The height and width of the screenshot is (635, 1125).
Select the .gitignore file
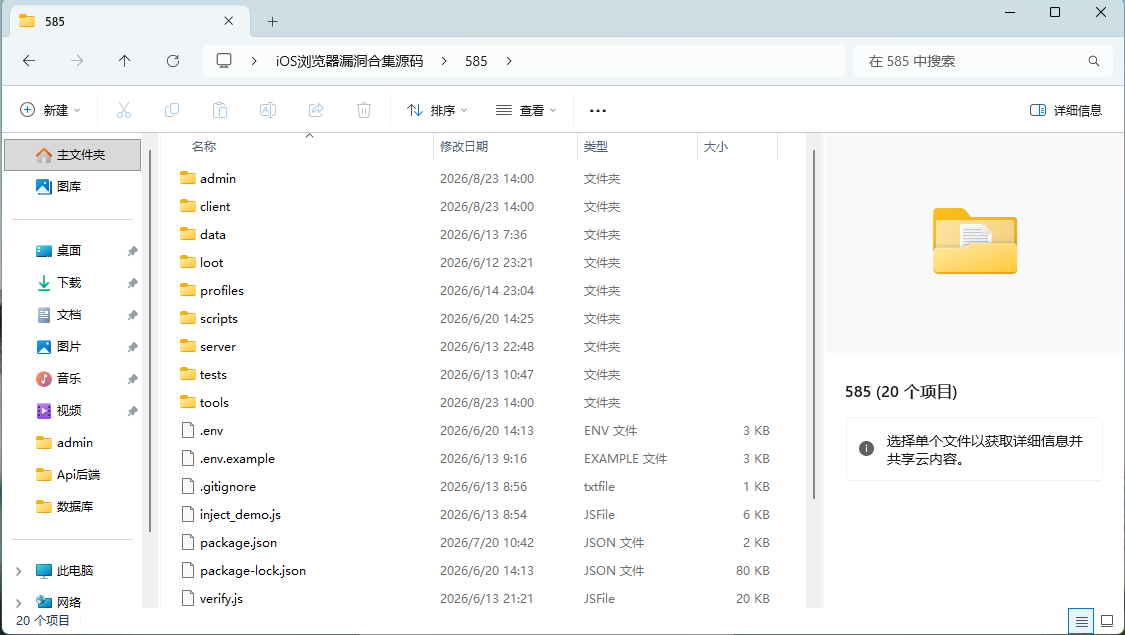pyautogui.click(x=477, y=486)
